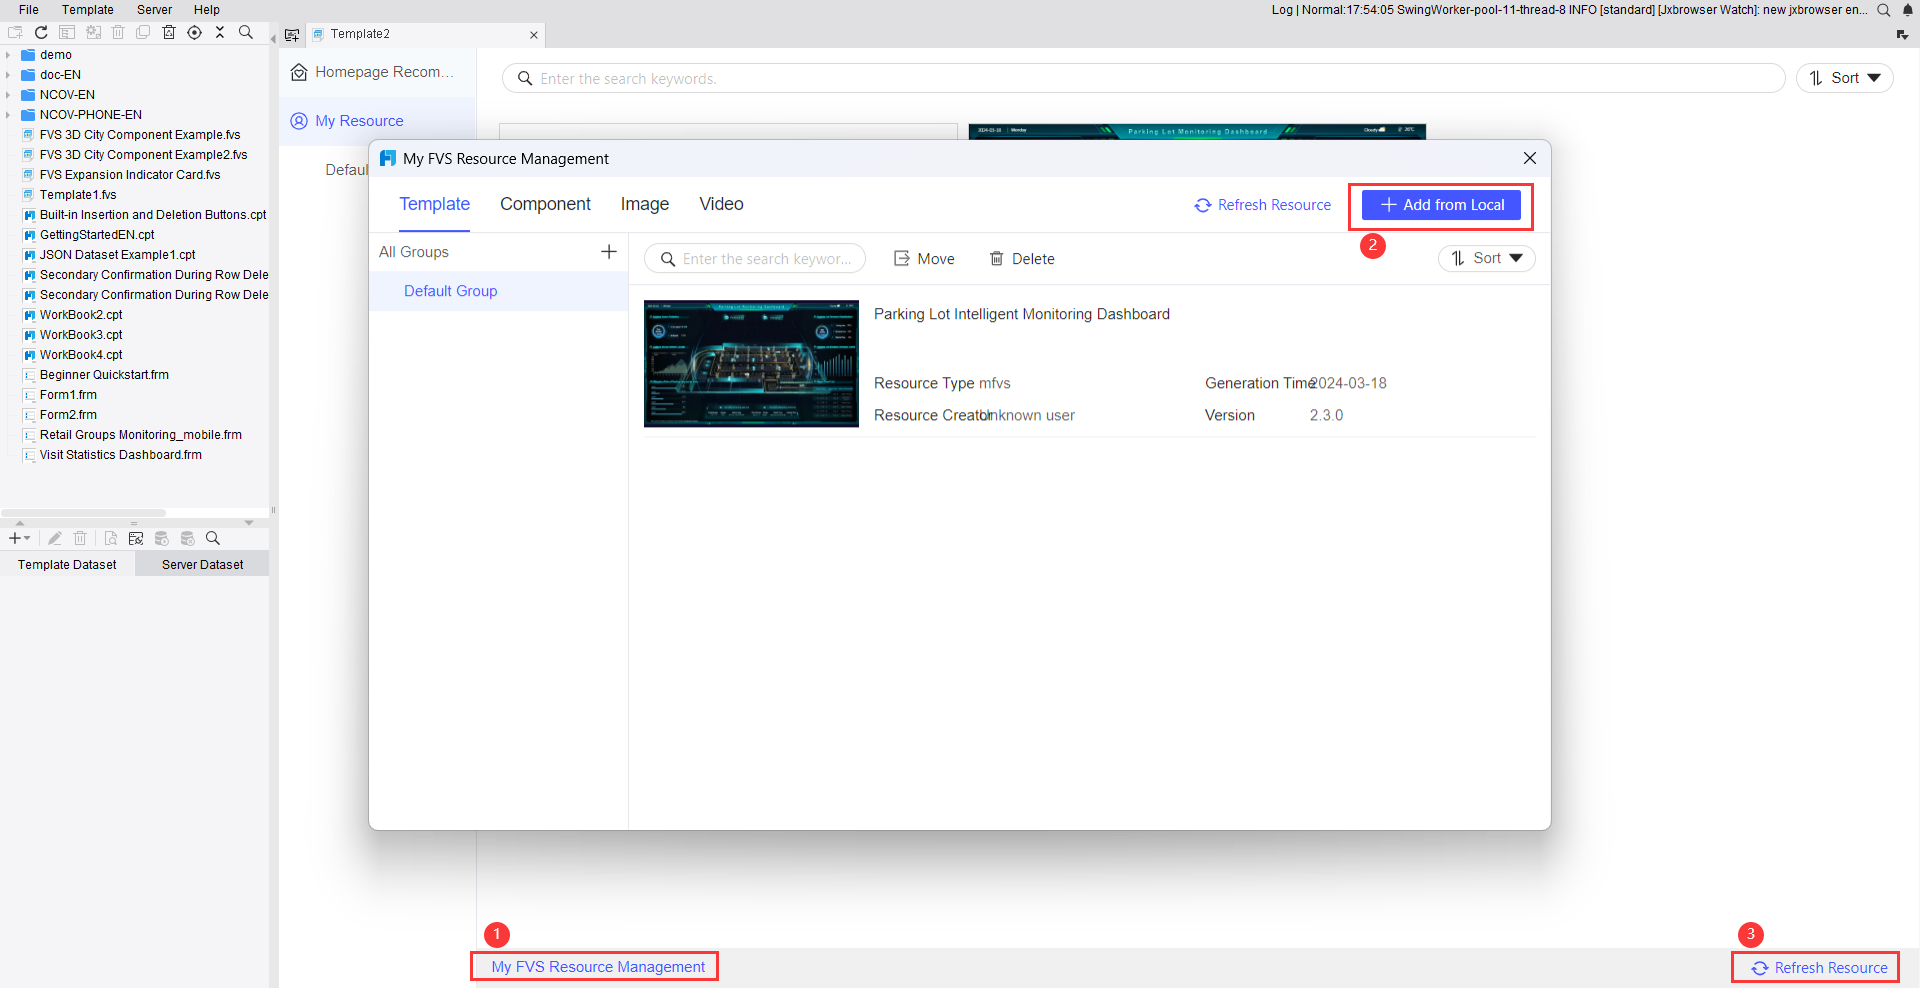
Task: Click the dataset search magnifier icon
Action: pos(212,538)
